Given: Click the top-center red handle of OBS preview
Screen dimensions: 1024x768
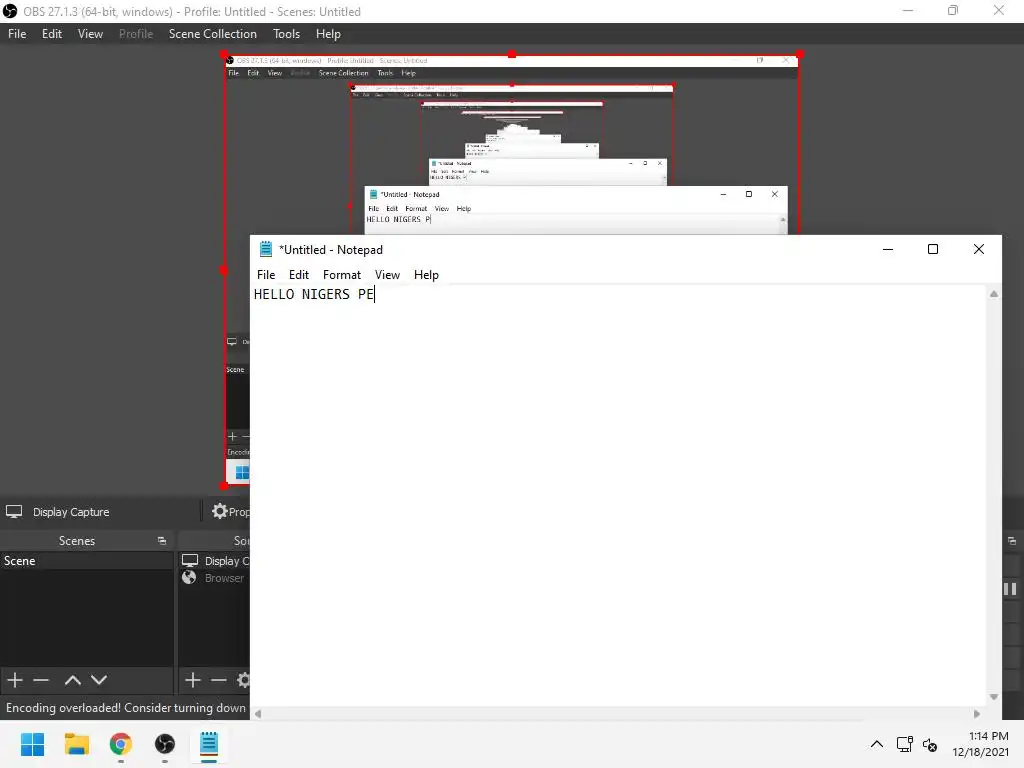Looking at the screenshot, I should tap(512, 54).
